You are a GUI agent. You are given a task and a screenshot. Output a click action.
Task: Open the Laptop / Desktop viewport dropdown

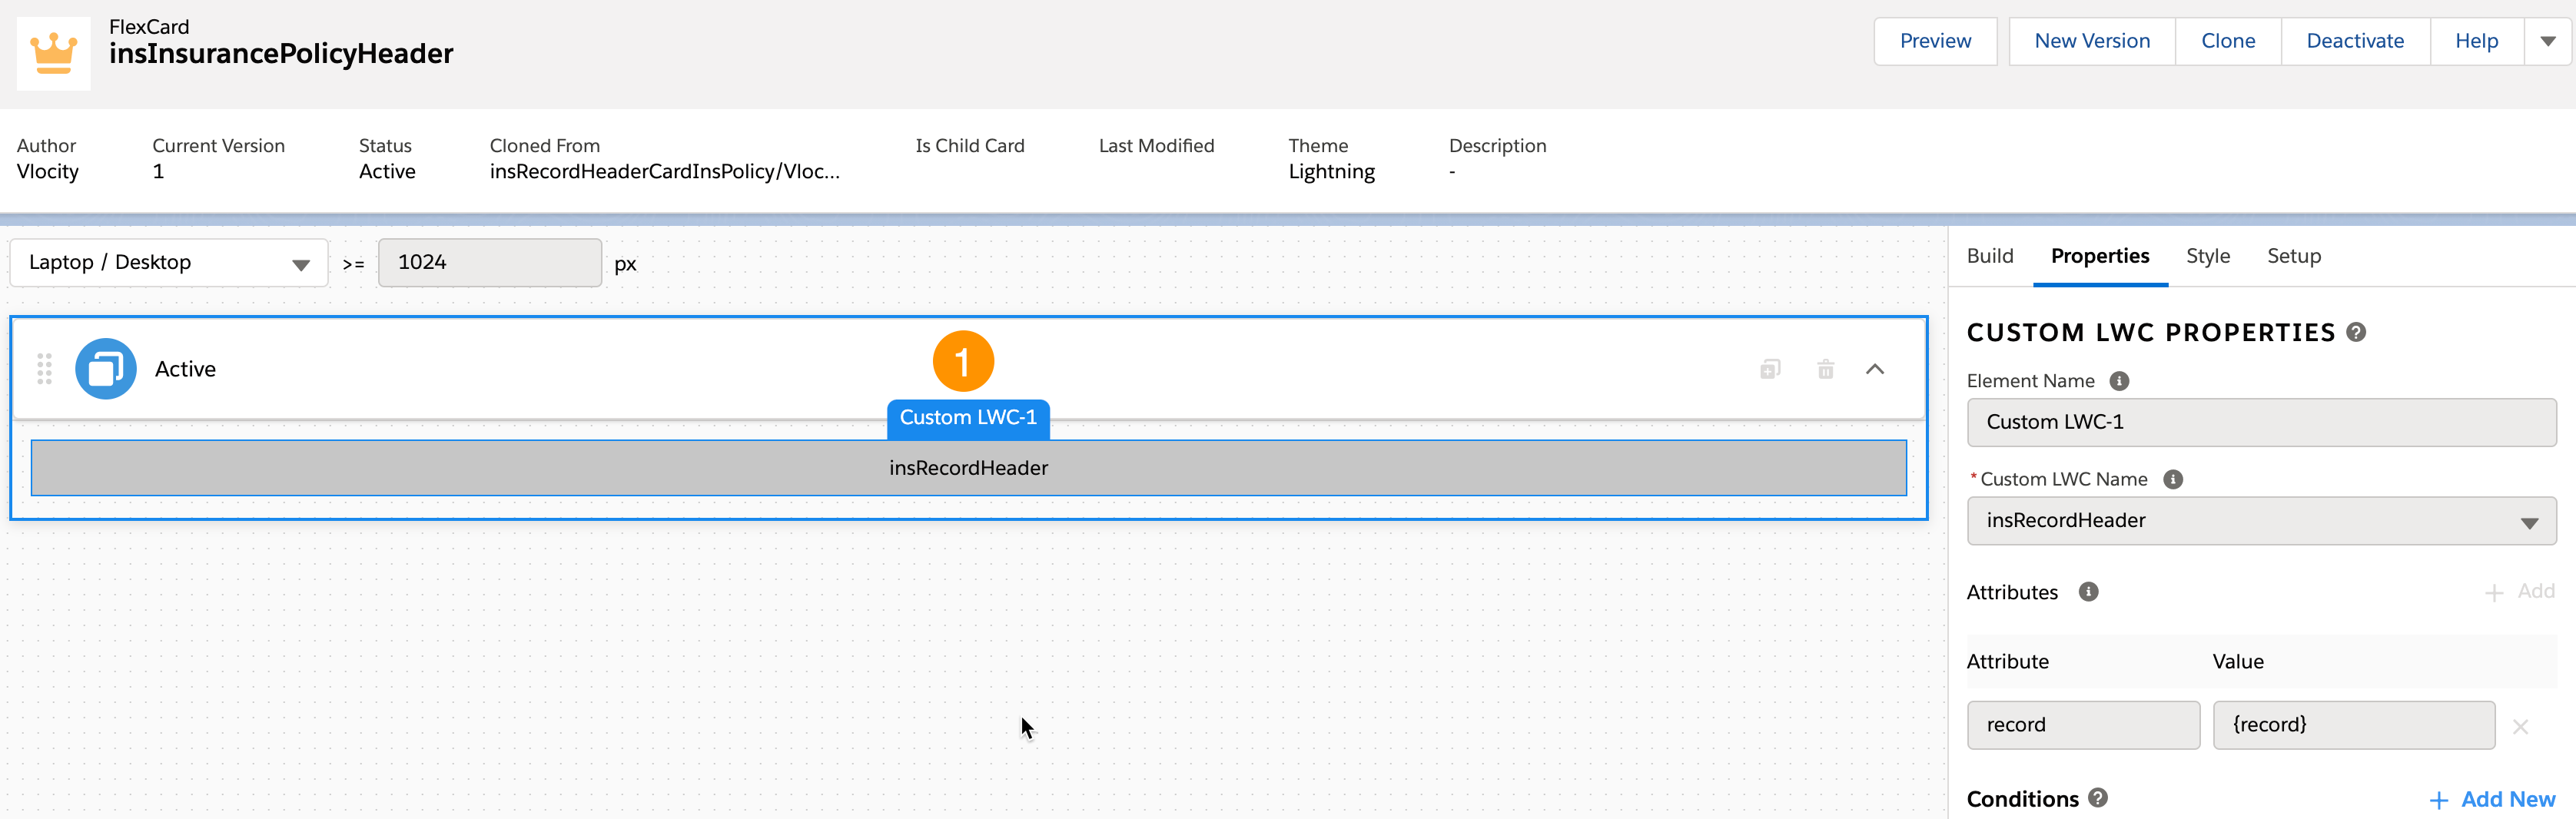tap(169, 263)
